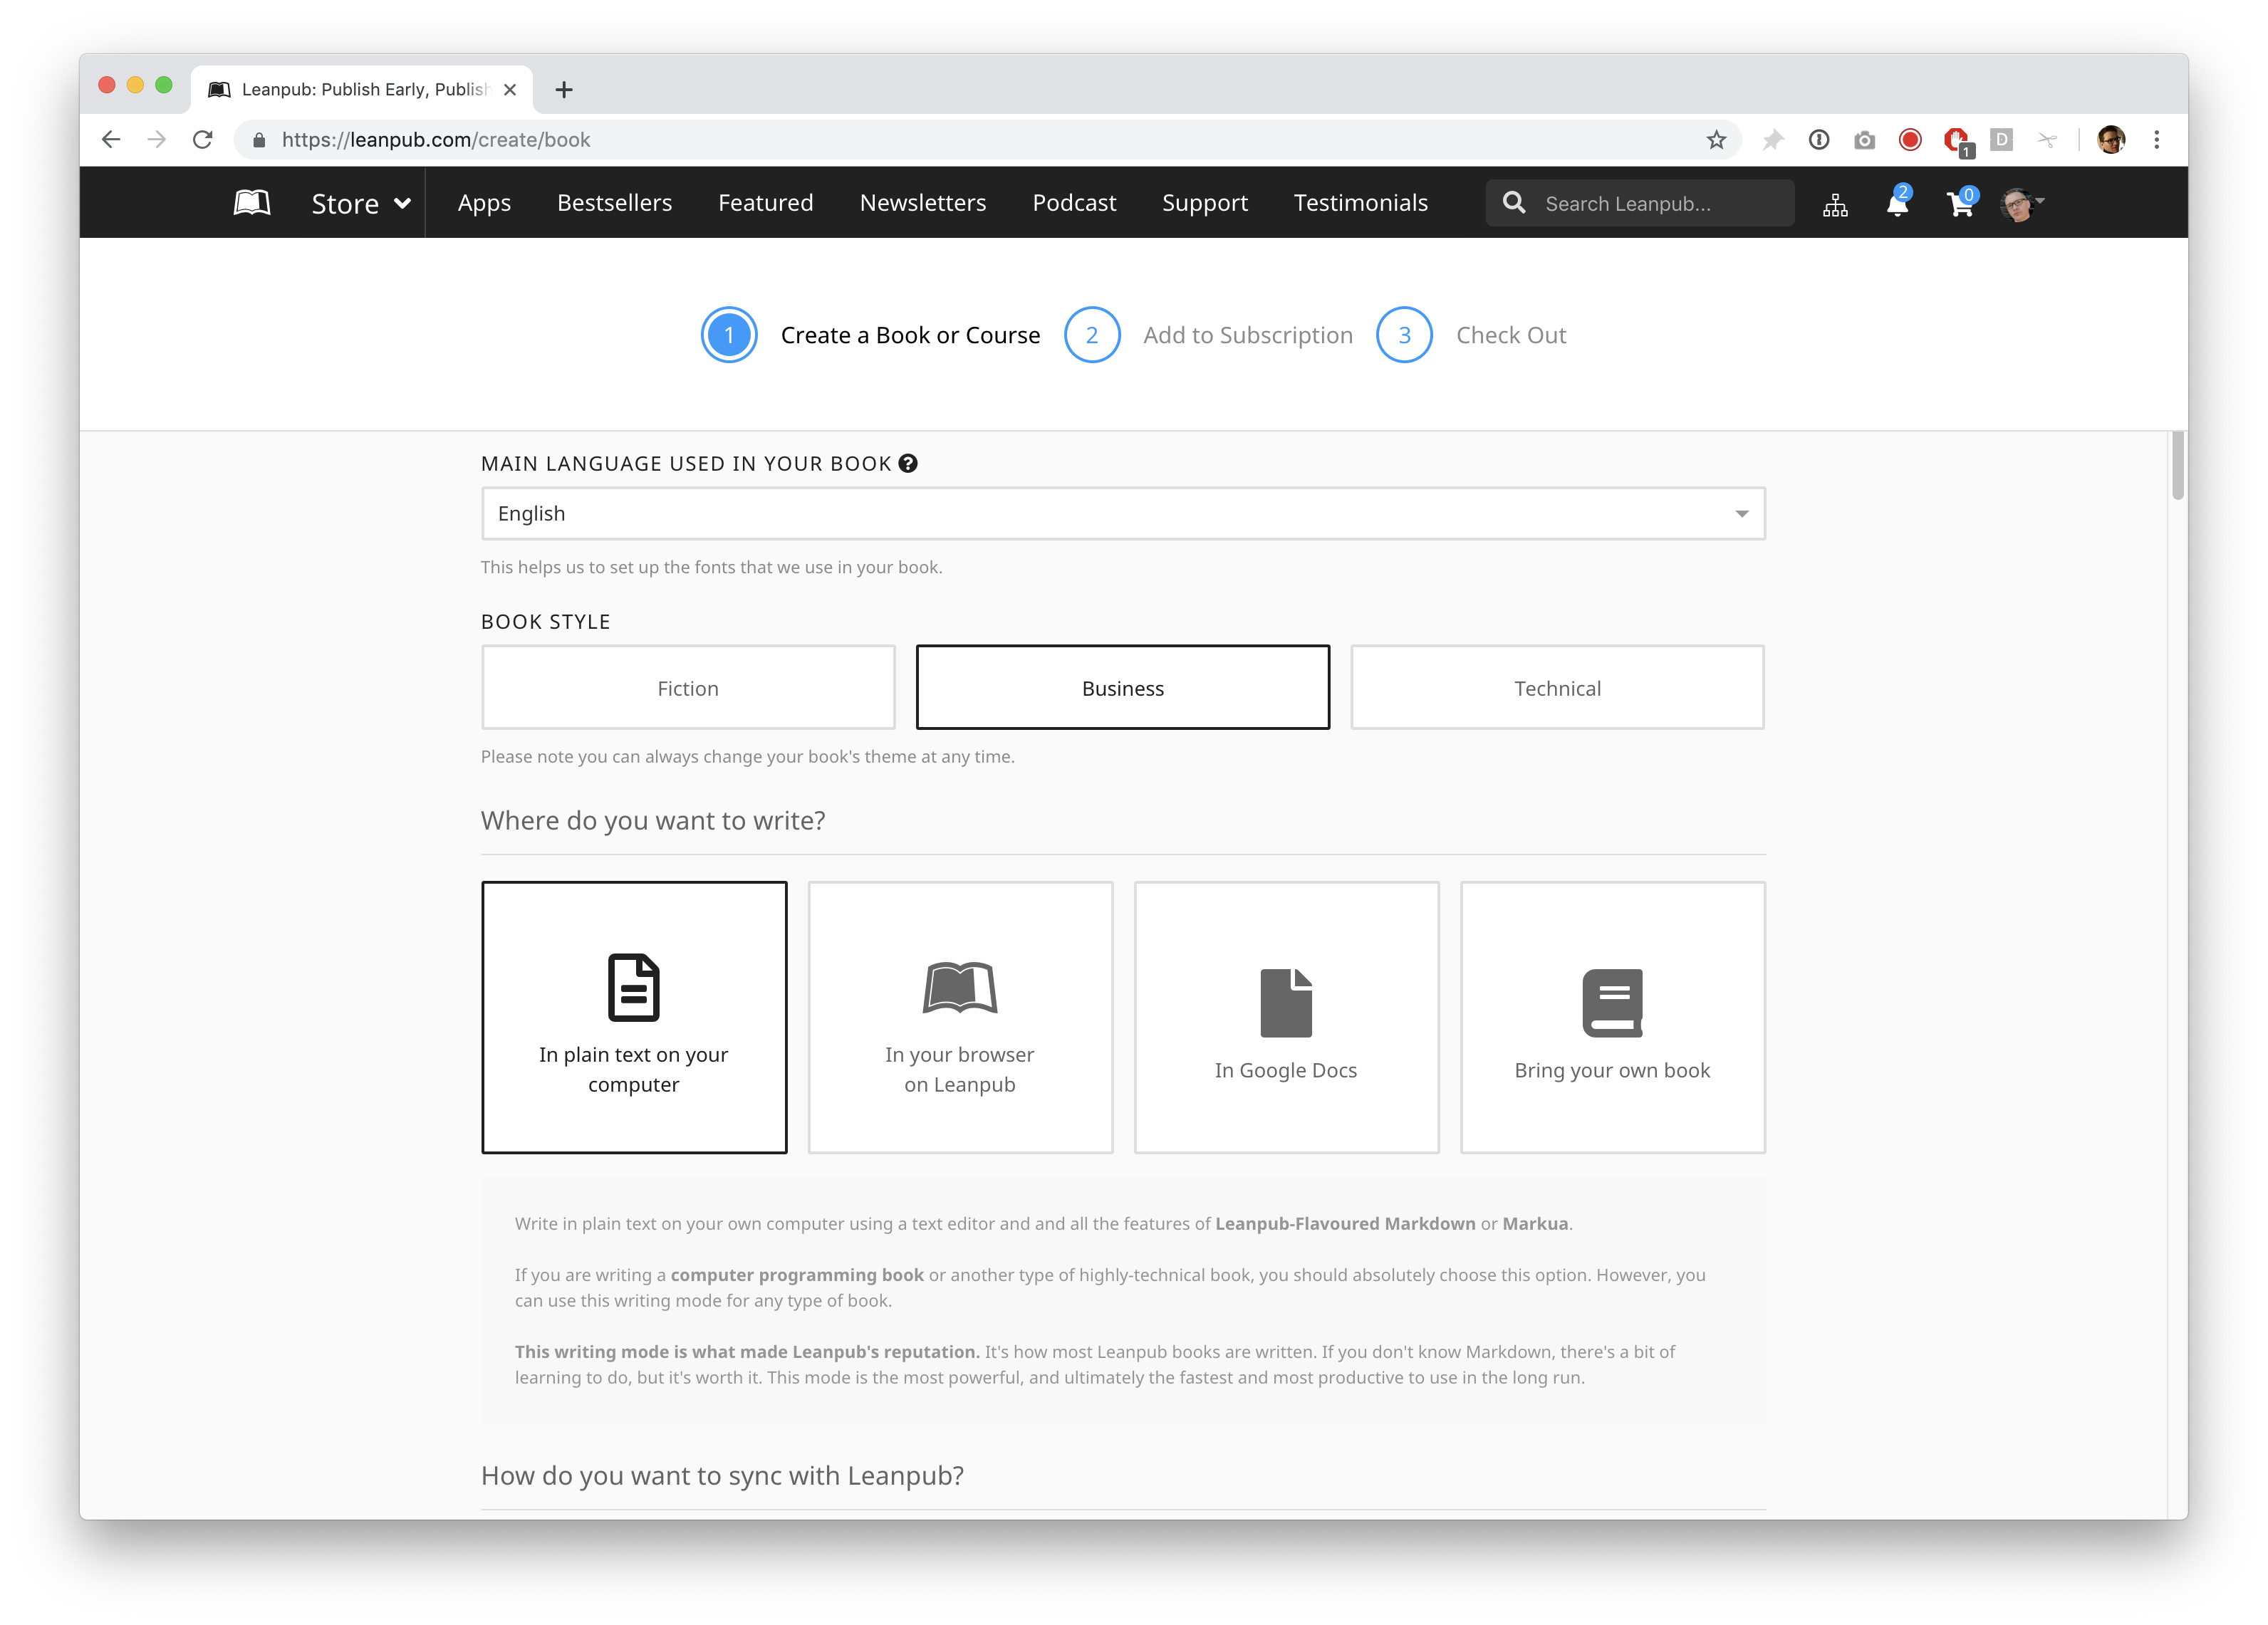The image size is (2268, 1625).
Task: Click the 1Password extension icon
Action: point(1819,140)
